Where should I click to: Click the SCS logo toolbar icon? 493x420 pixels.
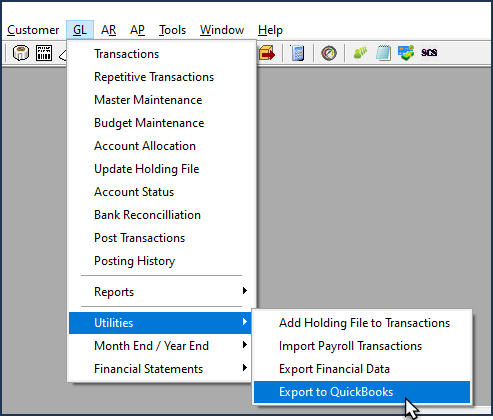tap(429, 53)
